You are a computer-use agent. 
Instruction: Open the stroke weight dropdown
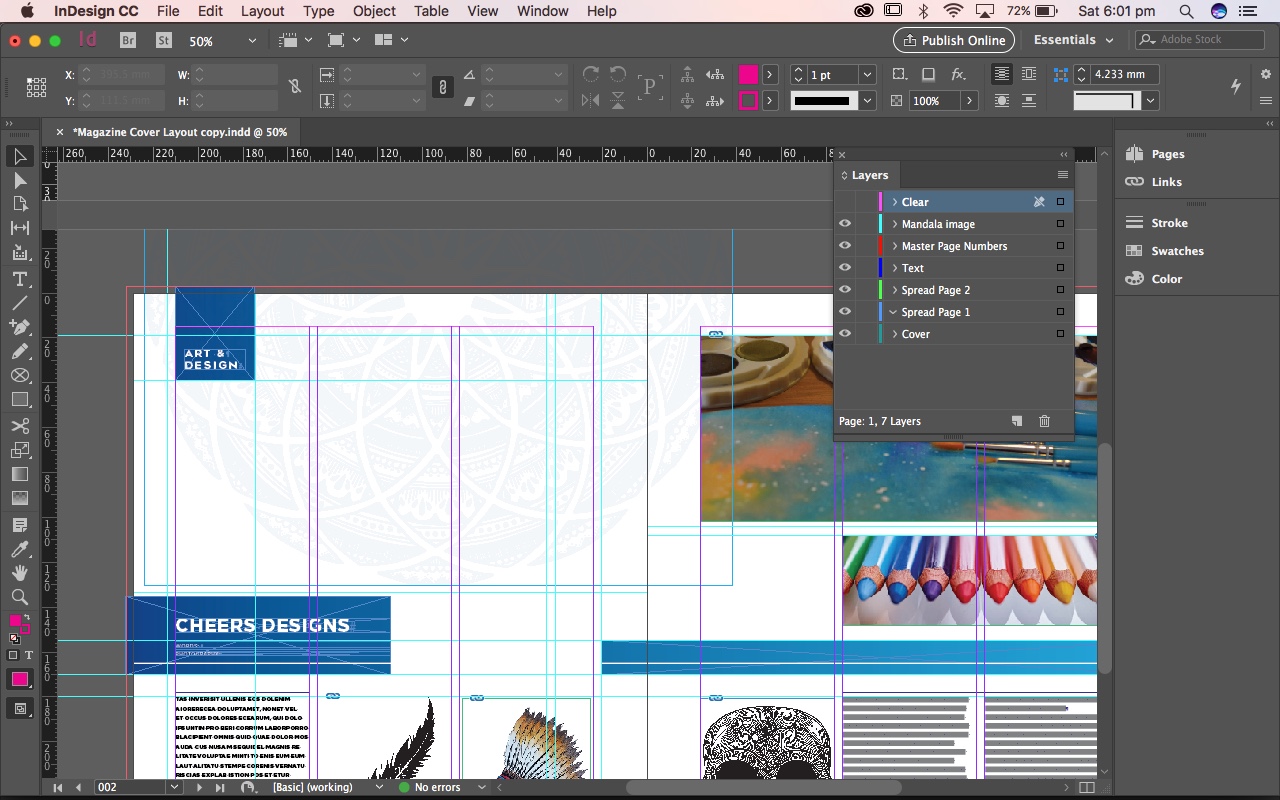click(x=867, y=74)
